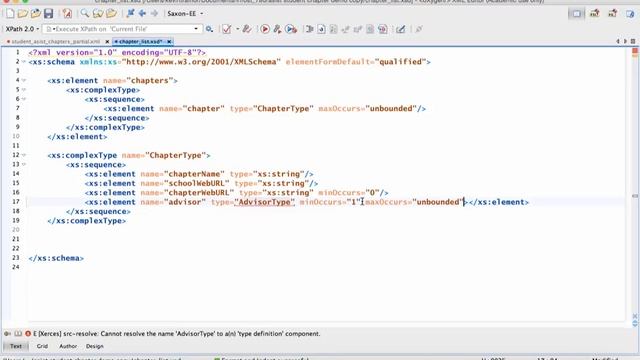
Task: Collapse the xs:schema fold on line 2
Action: (24, 62)
